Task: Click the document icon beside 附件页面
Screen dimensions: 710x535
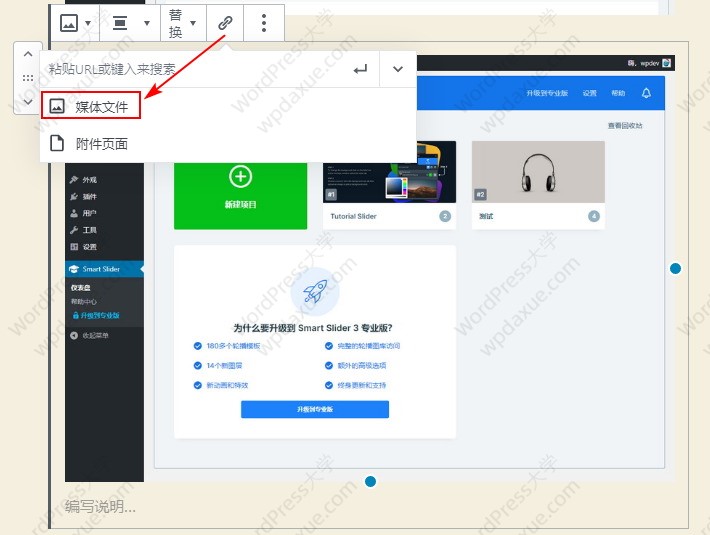Action: [x=57, y=143]
